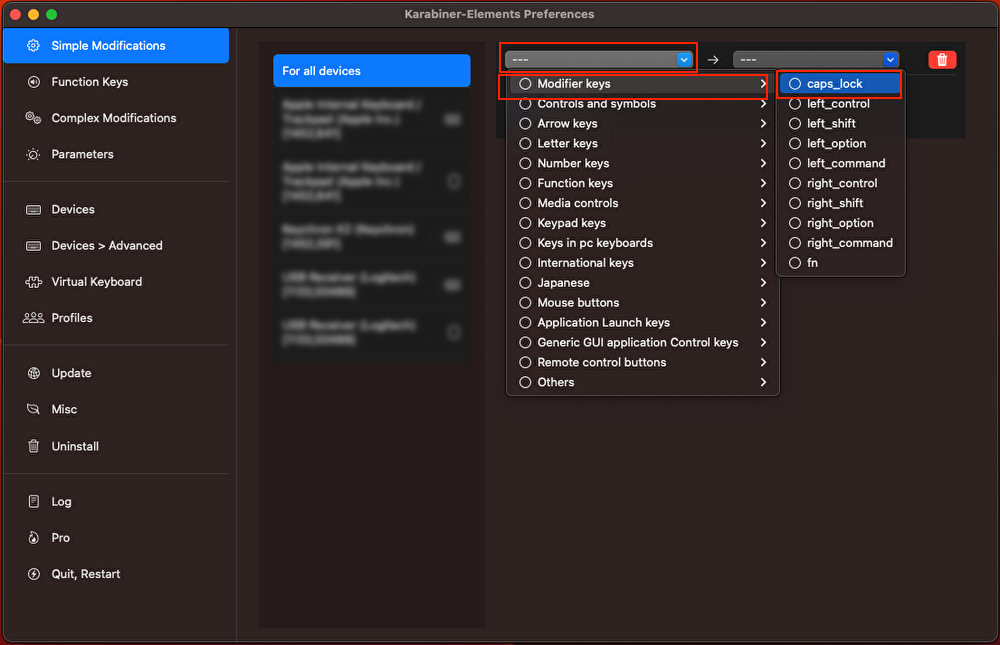Image resolution: width=1000 pixels, height=645 pixels.
Task: Click the Uninstall trash icon in sidebar
Action: click(x=33, y=446)
